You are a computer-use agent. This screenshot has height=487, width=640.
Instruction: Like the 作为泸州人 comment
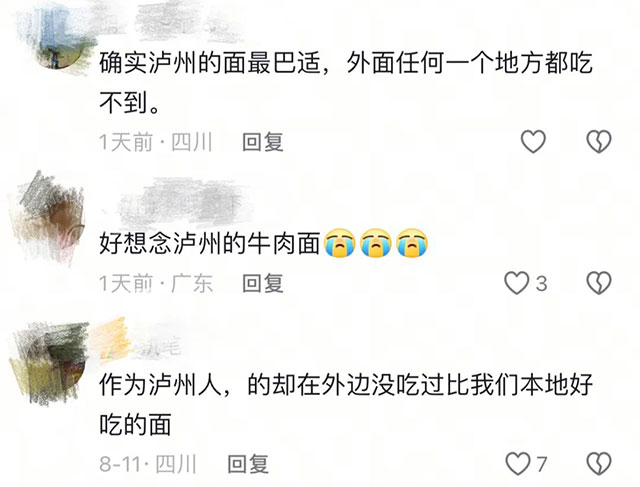(518, 464)
